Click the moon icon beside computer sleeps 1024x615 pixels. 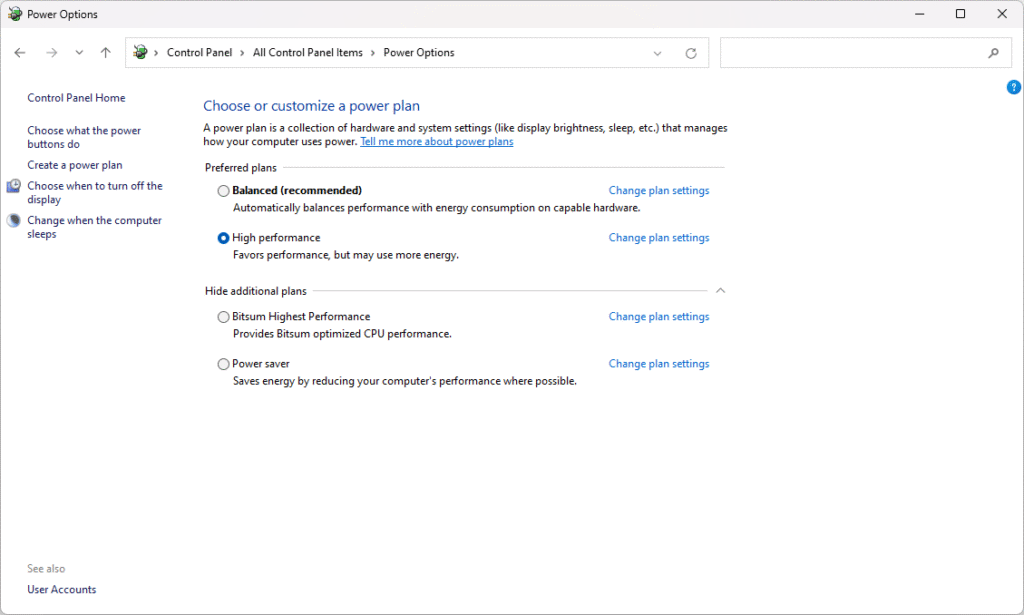pyautogui.click(x=14, y=221)
